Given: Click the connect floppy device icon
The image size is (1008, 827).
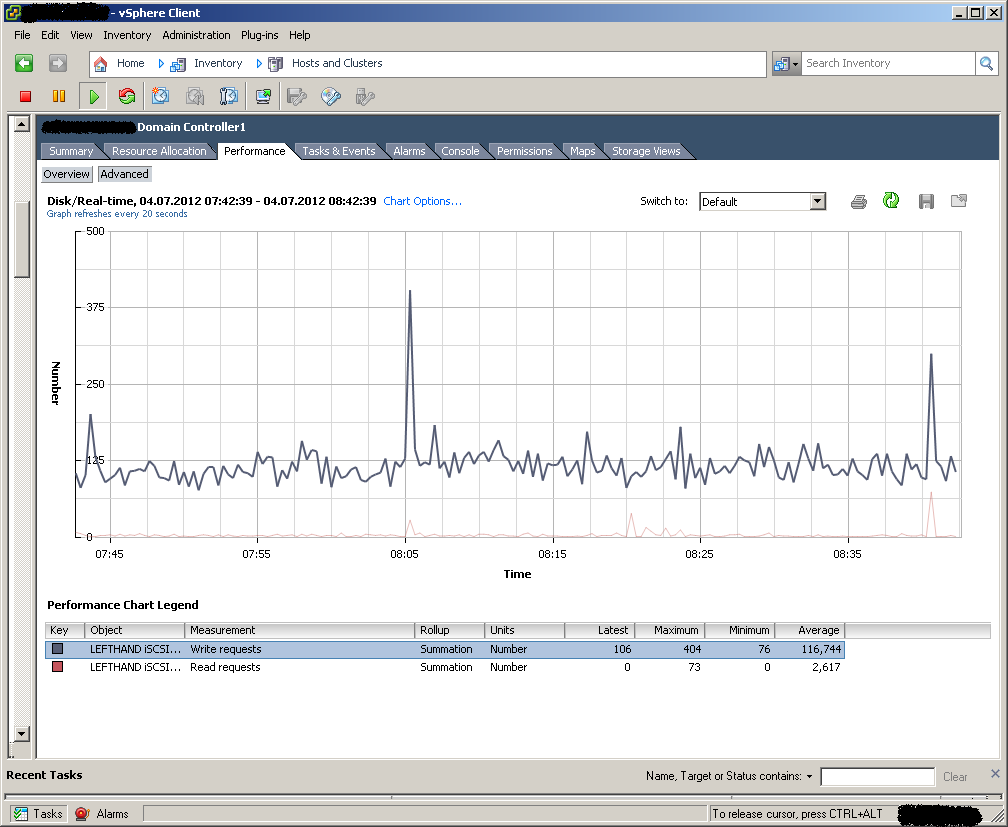Looking at the screenshot, I should click(x=296, y=96).
